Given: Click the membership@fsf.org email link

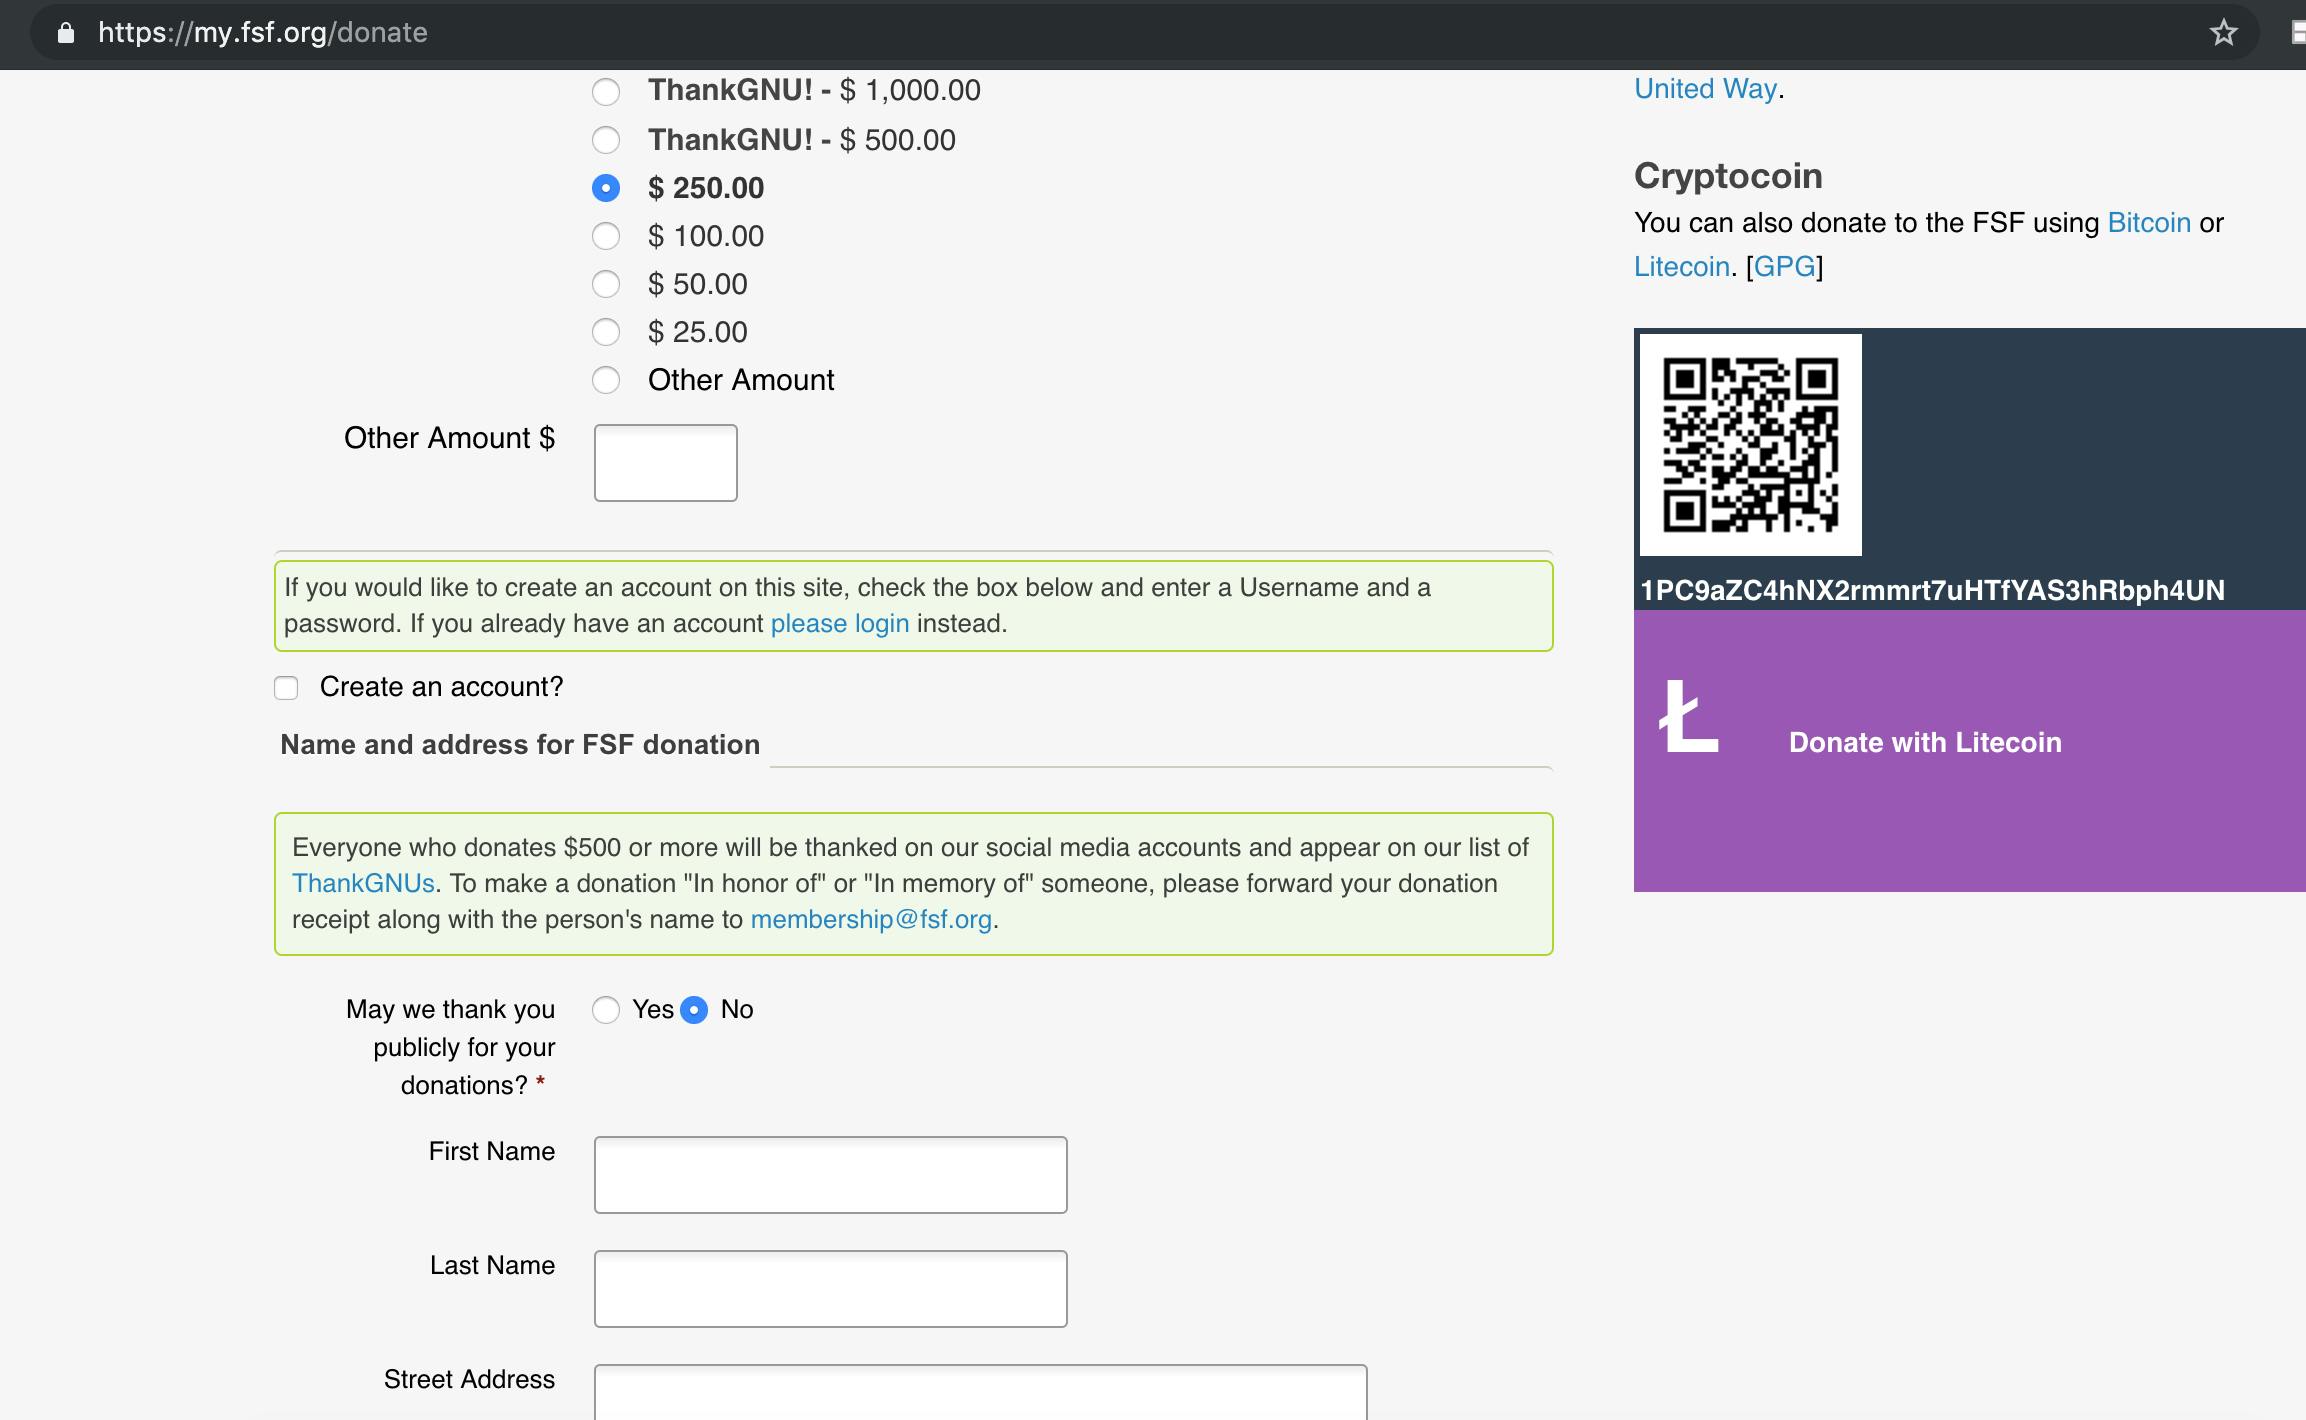Looking at the screenshot, I should [871, 920].
